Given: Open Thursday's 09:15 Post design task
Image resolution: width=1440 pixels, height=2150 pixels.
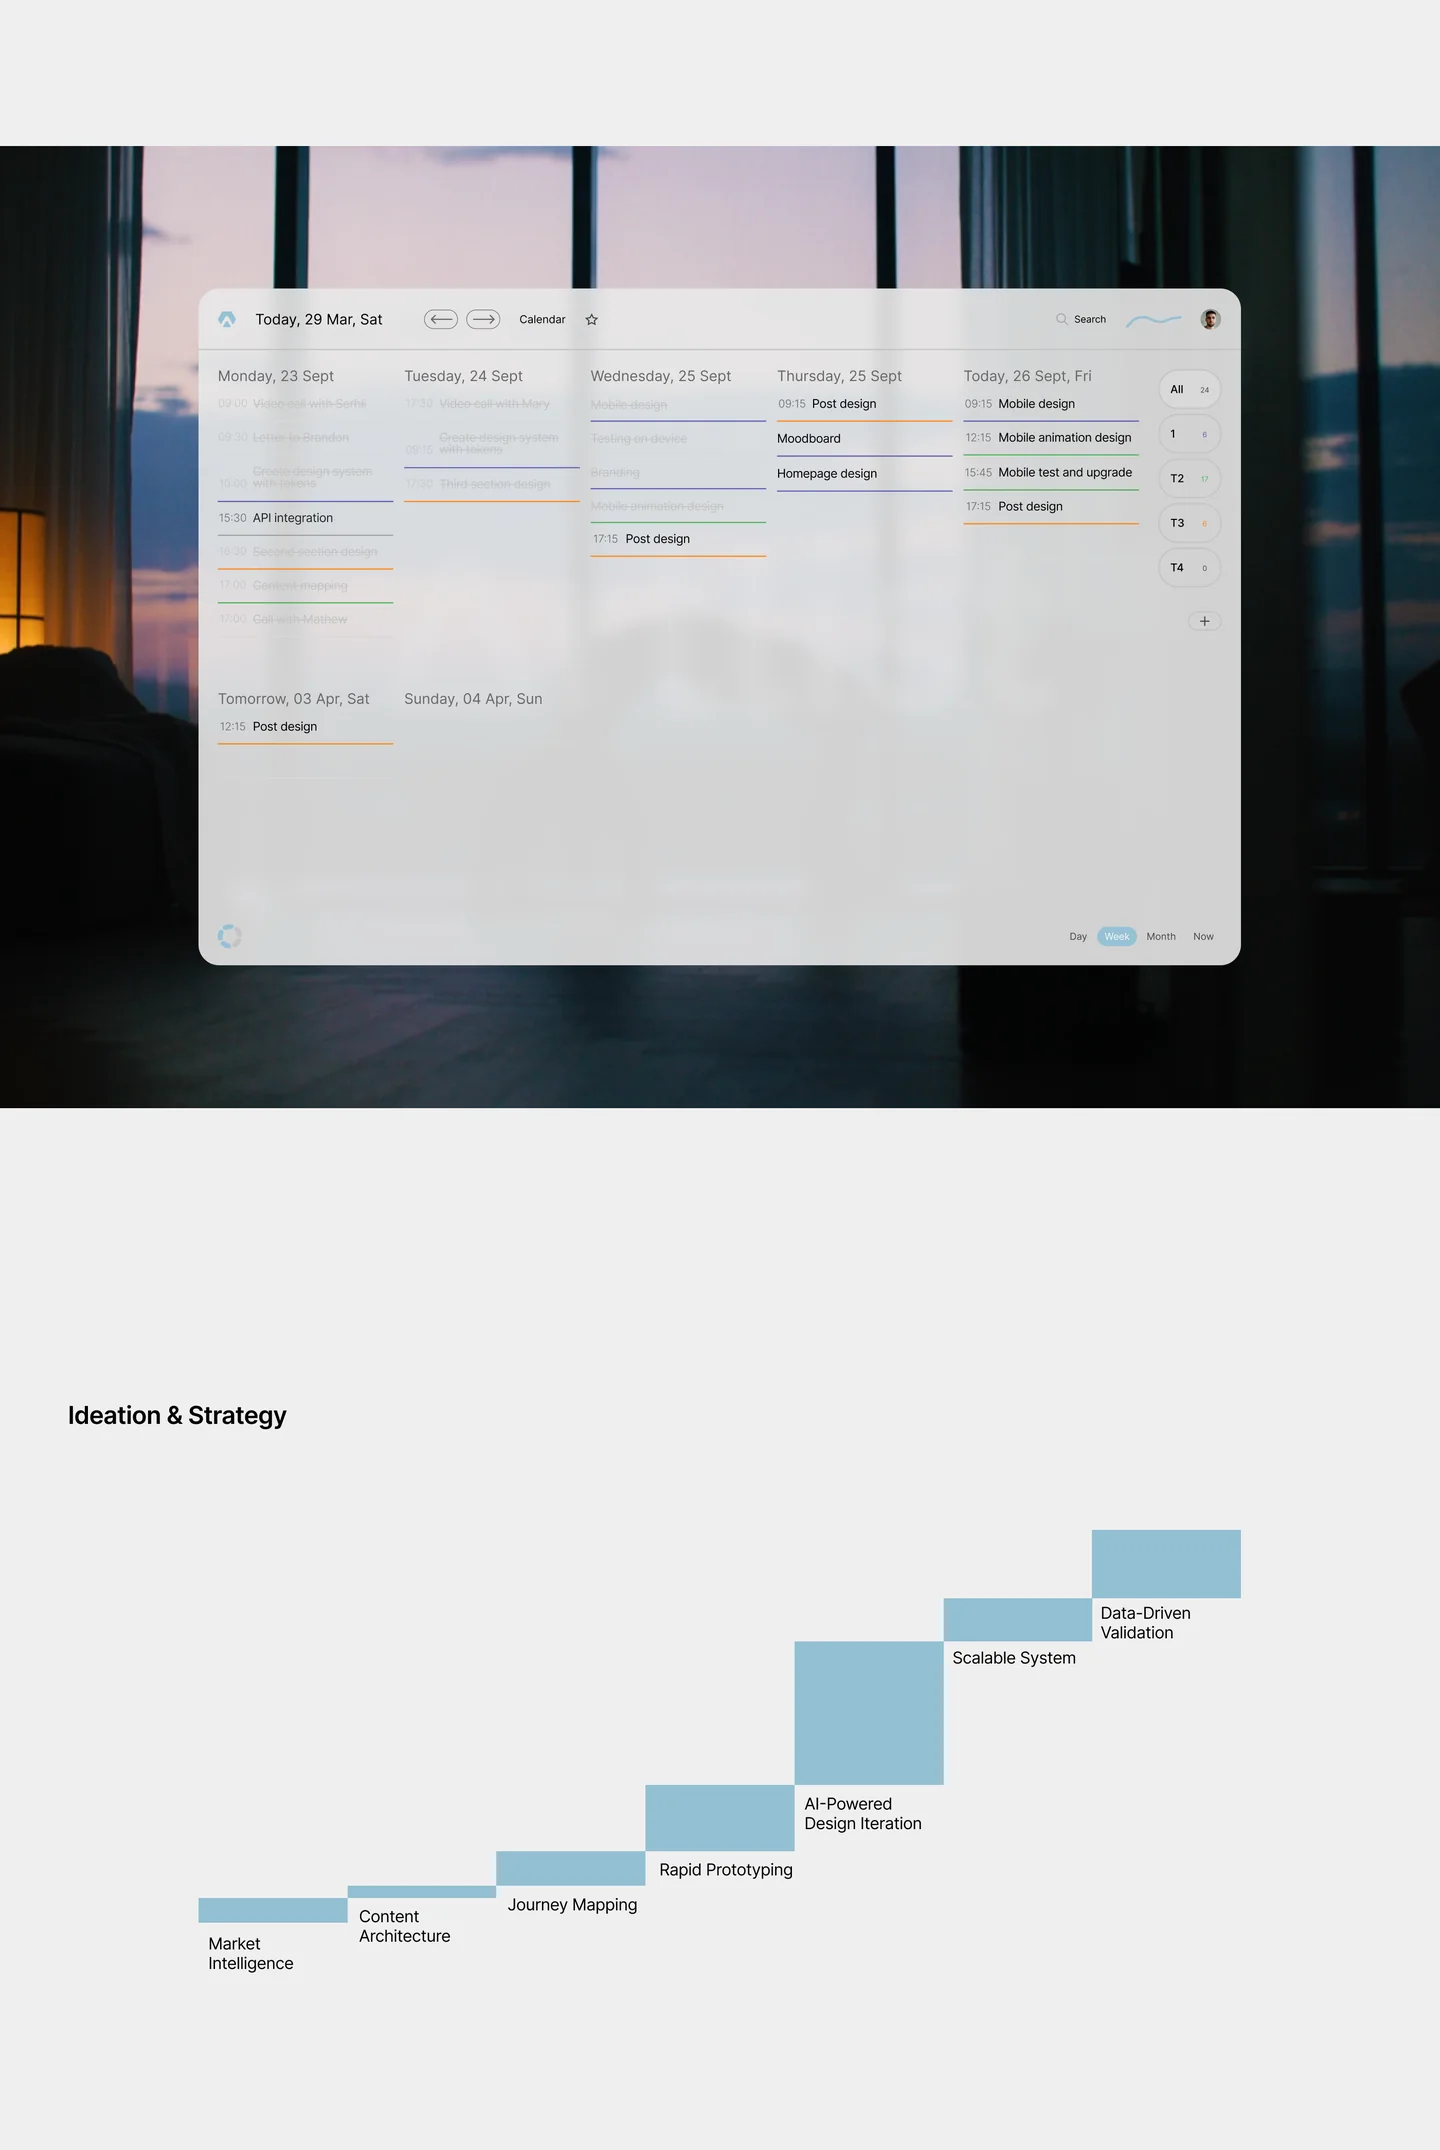Looking at the screenshot, I should [x=864, y=404].
